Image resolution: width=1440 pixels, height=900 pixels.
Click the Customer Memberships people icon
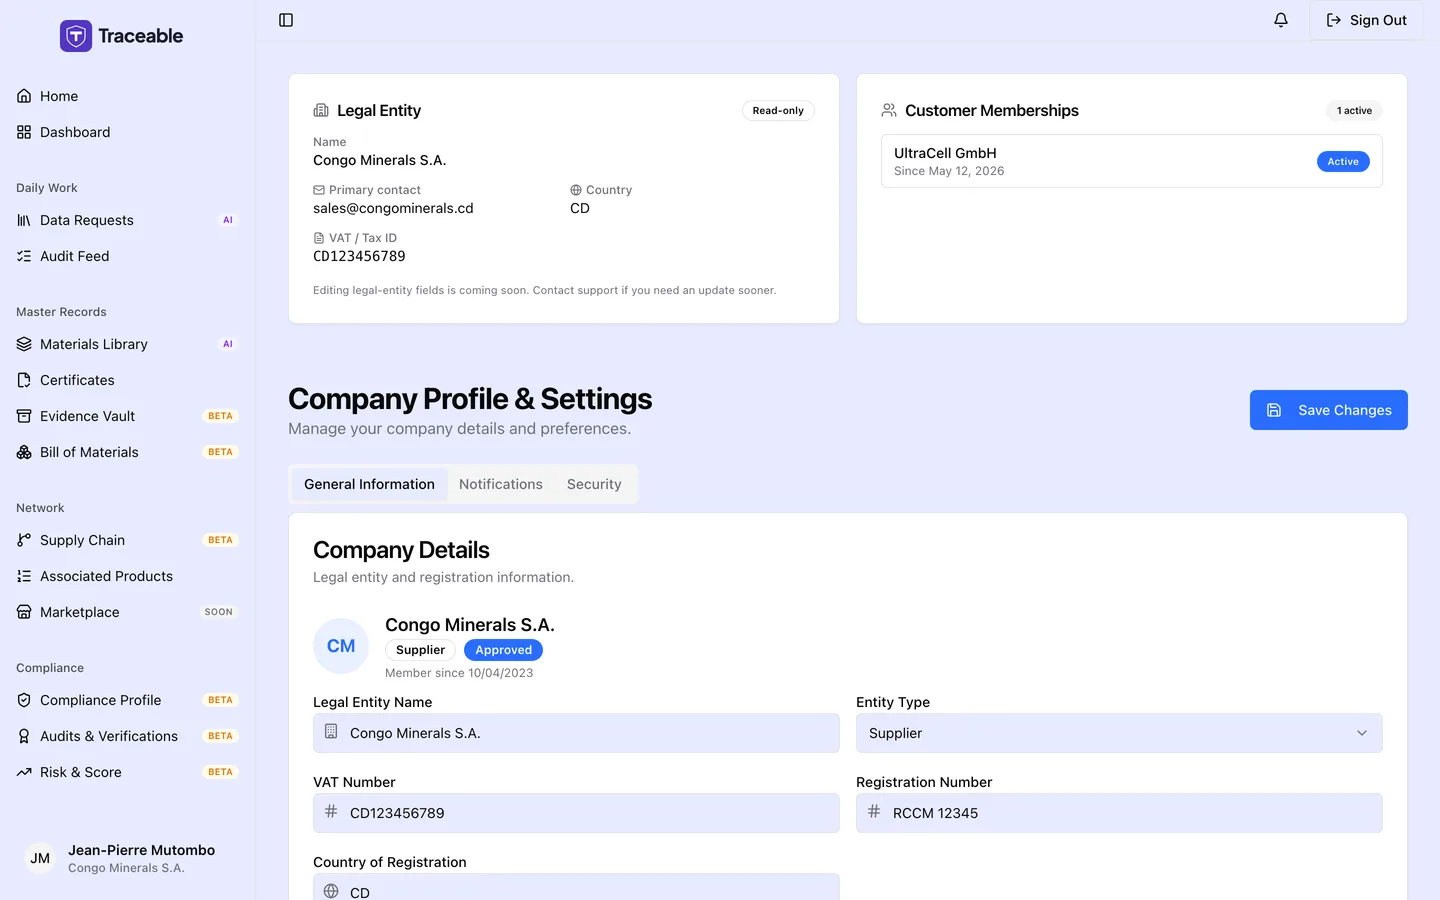889,110
